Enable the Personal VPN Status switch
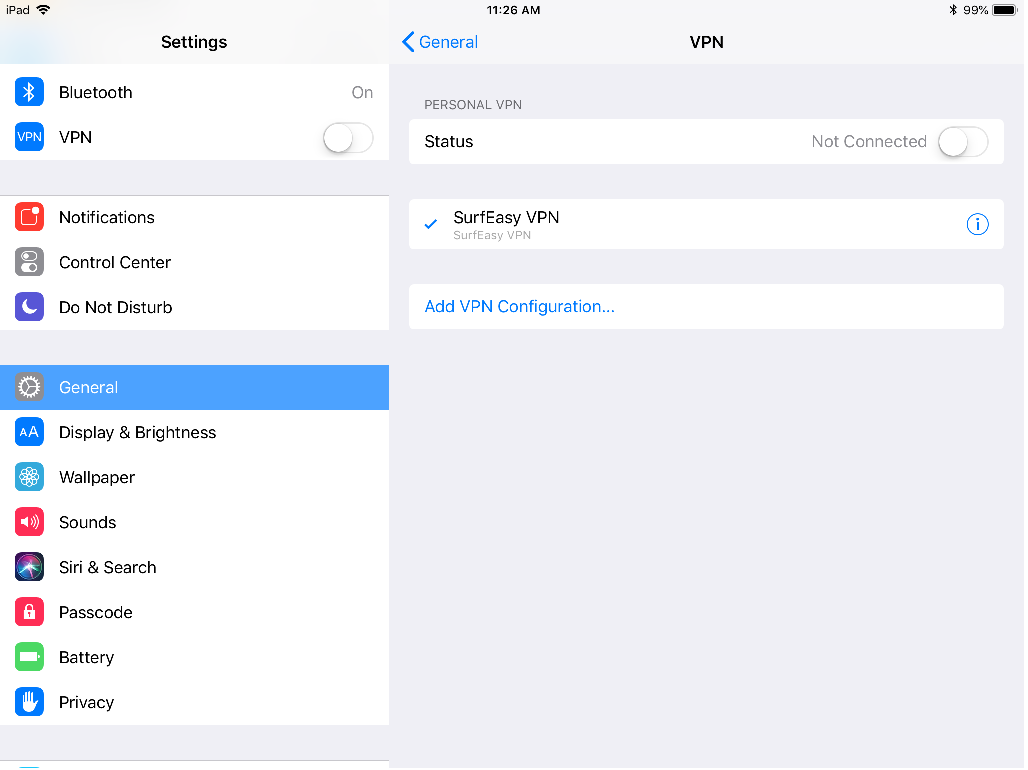 click(x=962, y=142)
